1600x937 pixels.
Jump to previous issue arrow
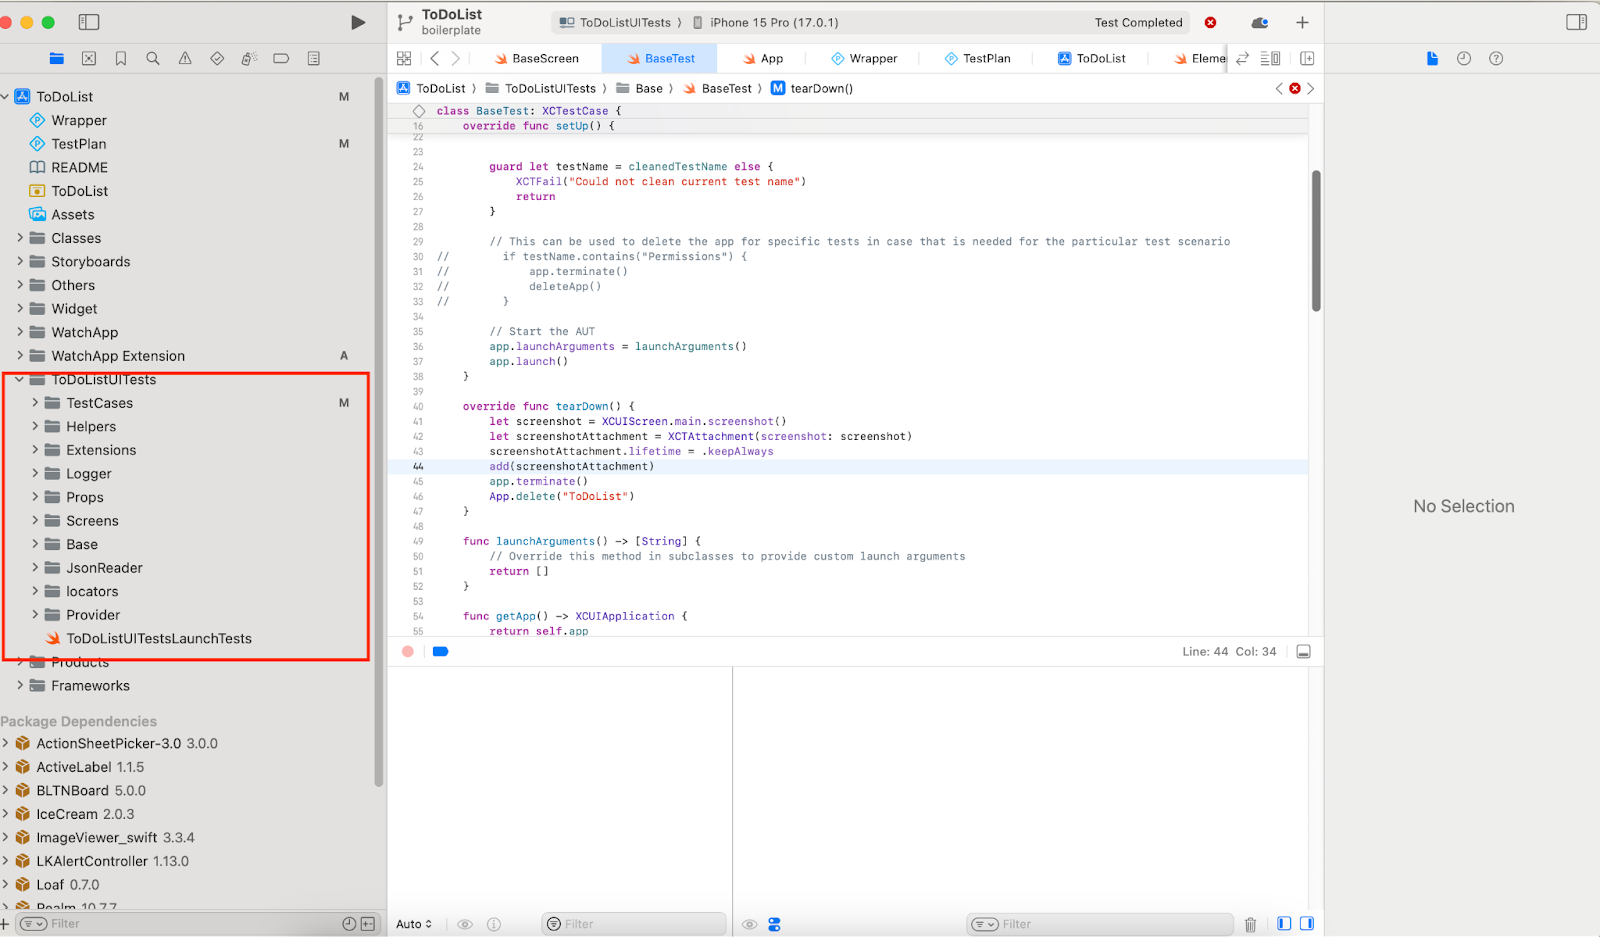click(x=1279, y=89)
